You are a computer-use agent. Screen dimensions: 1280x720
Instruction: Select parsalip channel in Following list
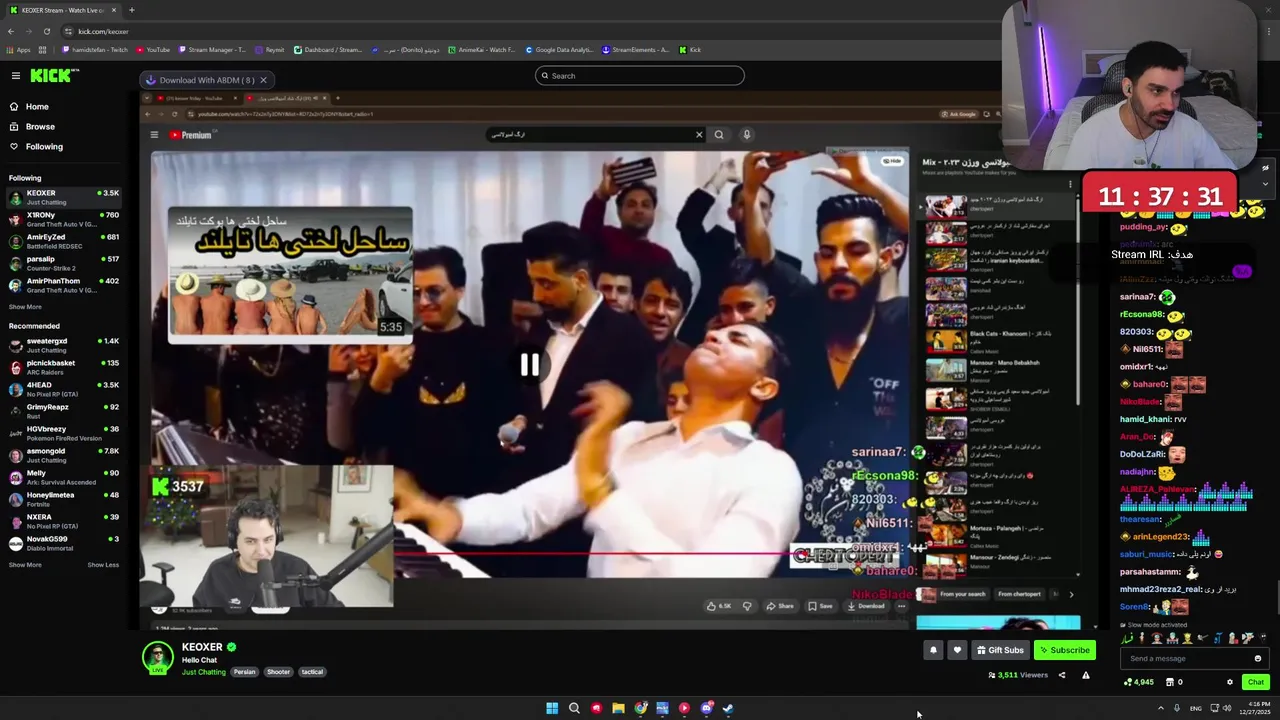coord(63,263)
